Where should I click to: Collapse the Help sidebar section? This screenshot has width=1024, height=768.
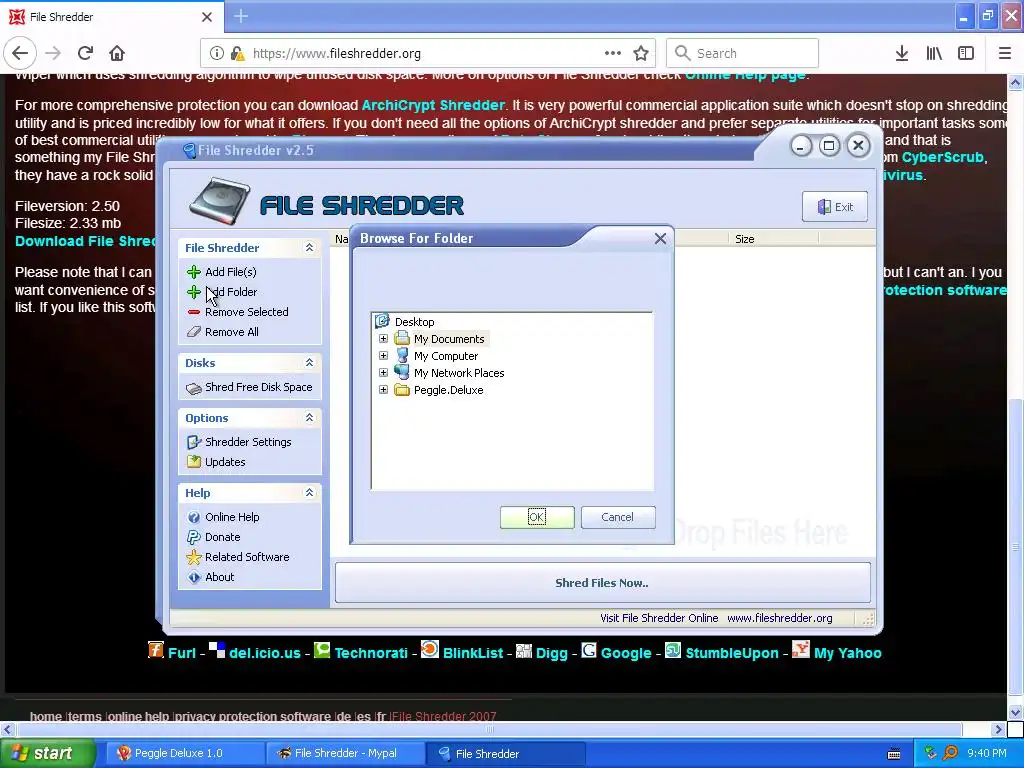coord(310,492)
